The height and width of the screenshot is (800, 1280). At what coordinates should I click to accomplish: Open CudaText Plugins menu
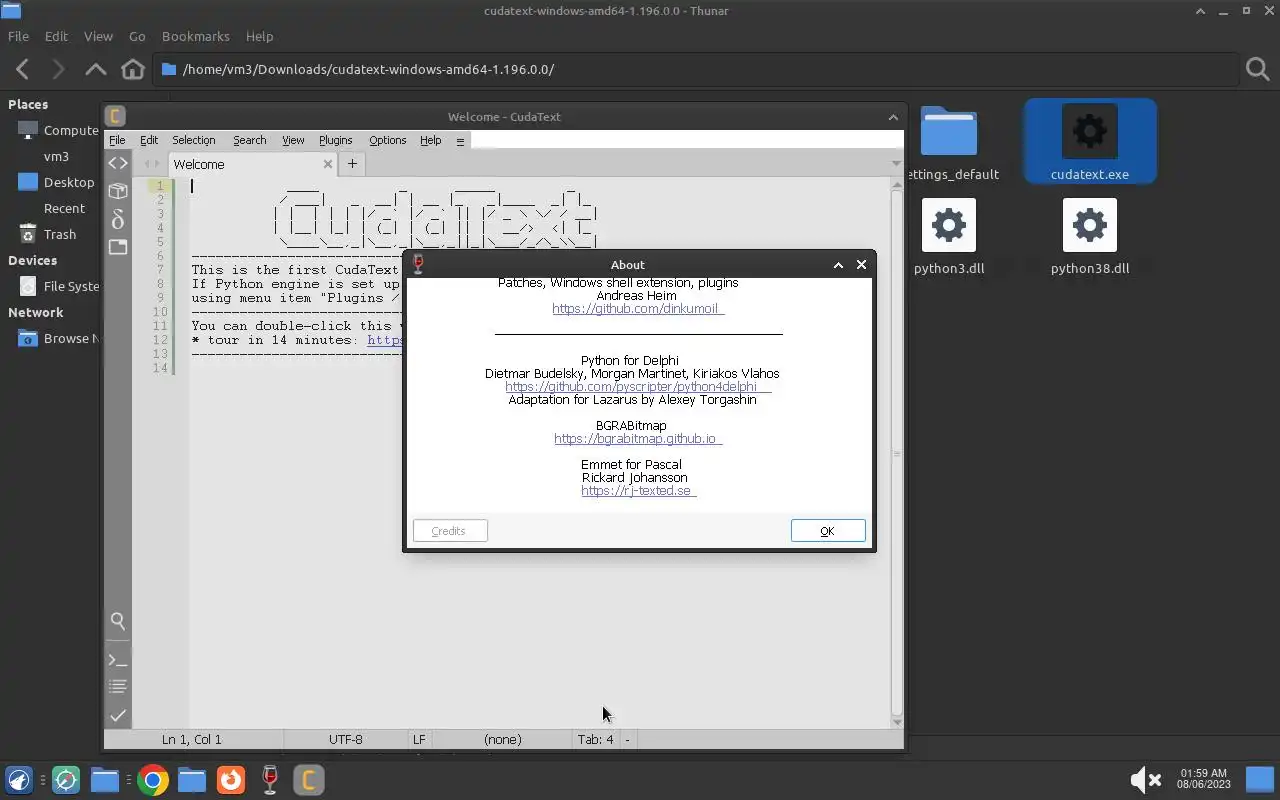[335, 140]
